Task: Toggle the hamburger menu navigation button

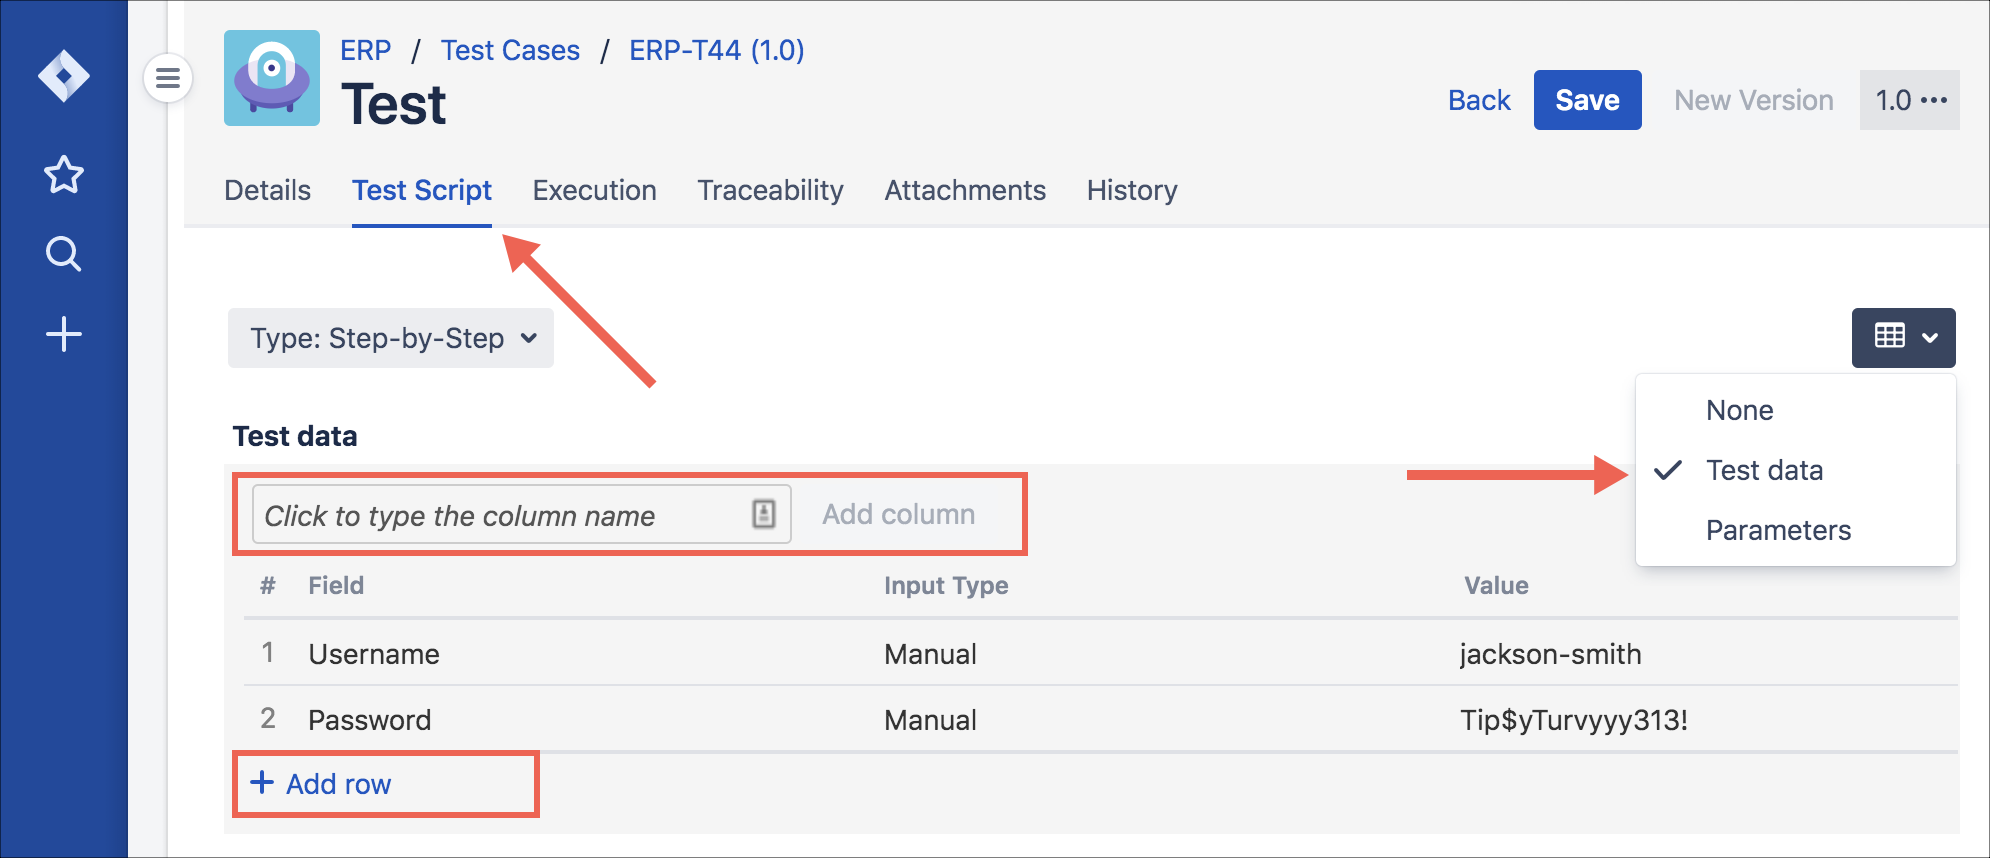Action: [x=168, y=78]
